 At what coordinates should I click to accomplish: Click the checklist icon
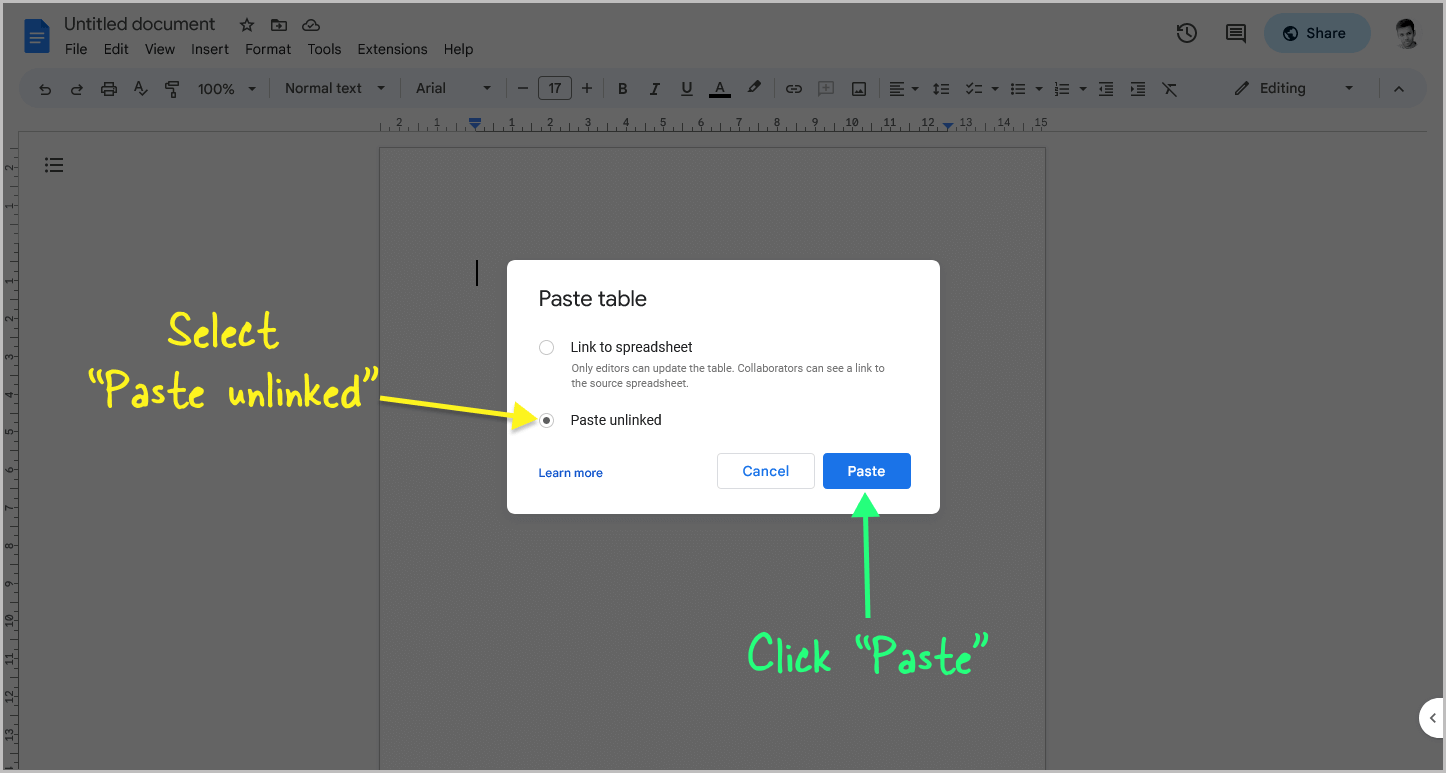click(973, 89)
